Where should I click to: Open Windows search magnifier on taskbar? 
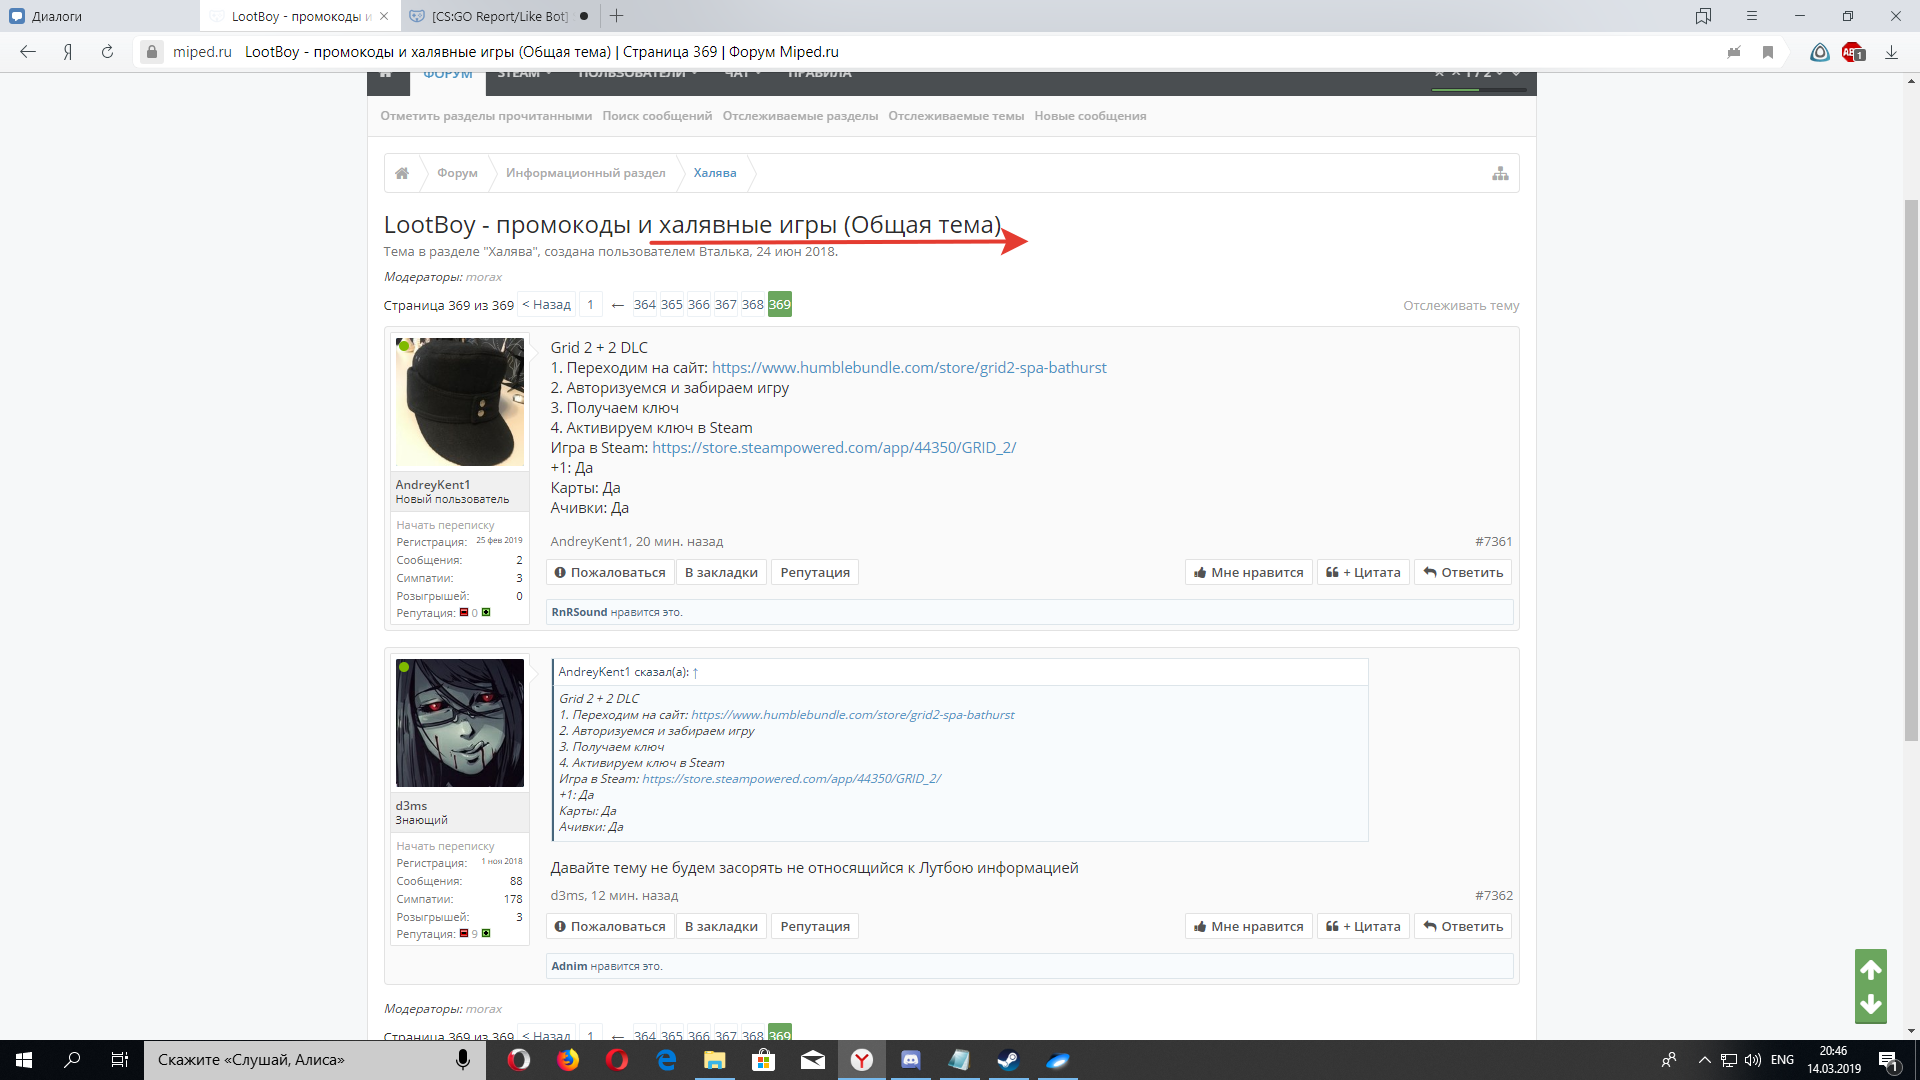pyautogui.click(x=72, y=1060)
